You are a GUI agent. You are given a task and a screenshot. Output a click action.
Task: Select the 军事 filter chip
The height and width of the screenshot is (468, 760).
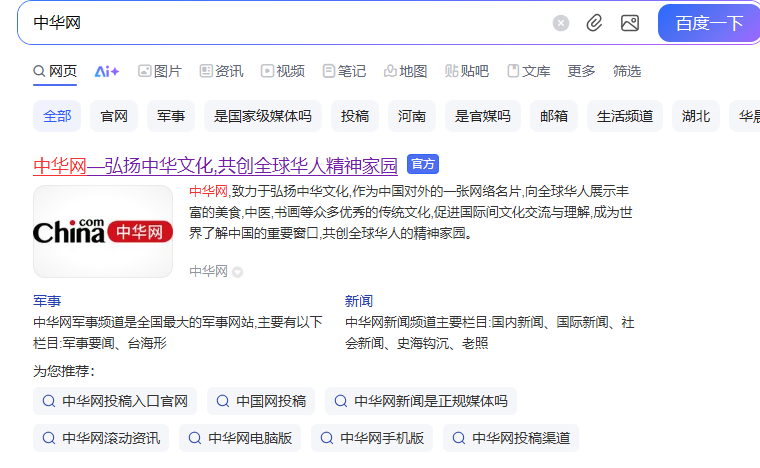tap(171, 116)
